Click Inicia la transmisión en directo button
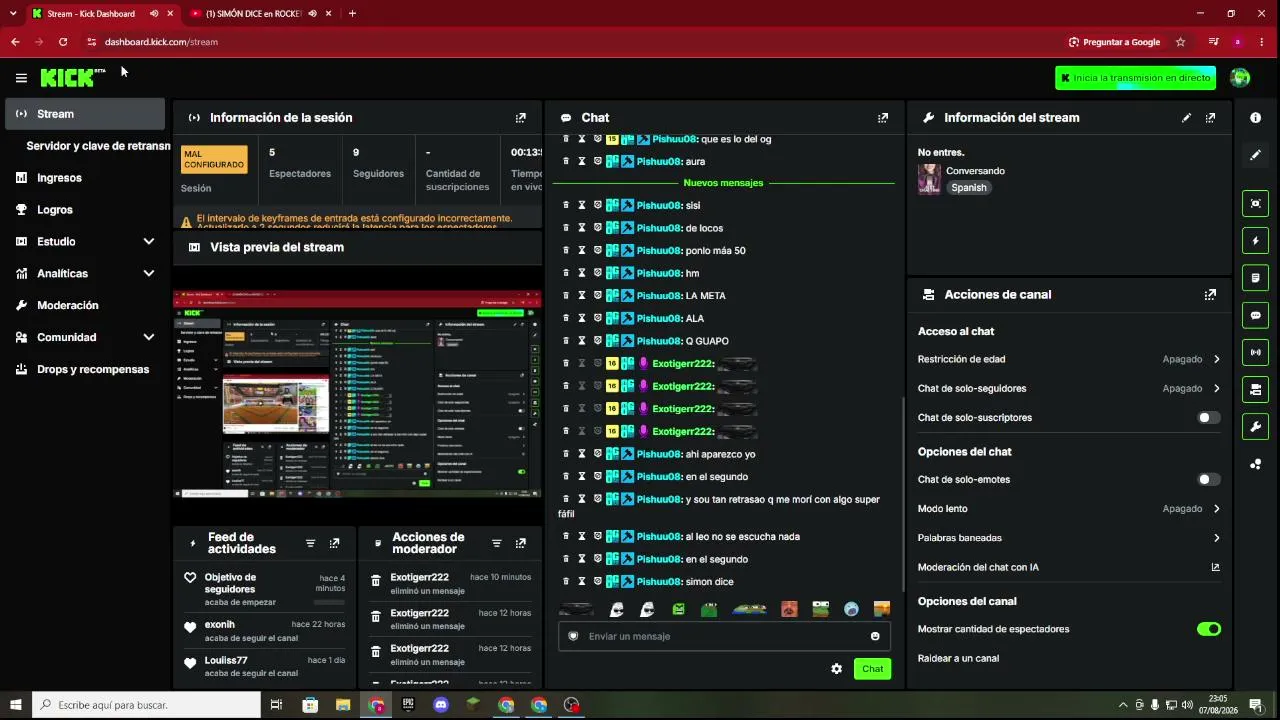1280x720 pixels. (1135, 78)
